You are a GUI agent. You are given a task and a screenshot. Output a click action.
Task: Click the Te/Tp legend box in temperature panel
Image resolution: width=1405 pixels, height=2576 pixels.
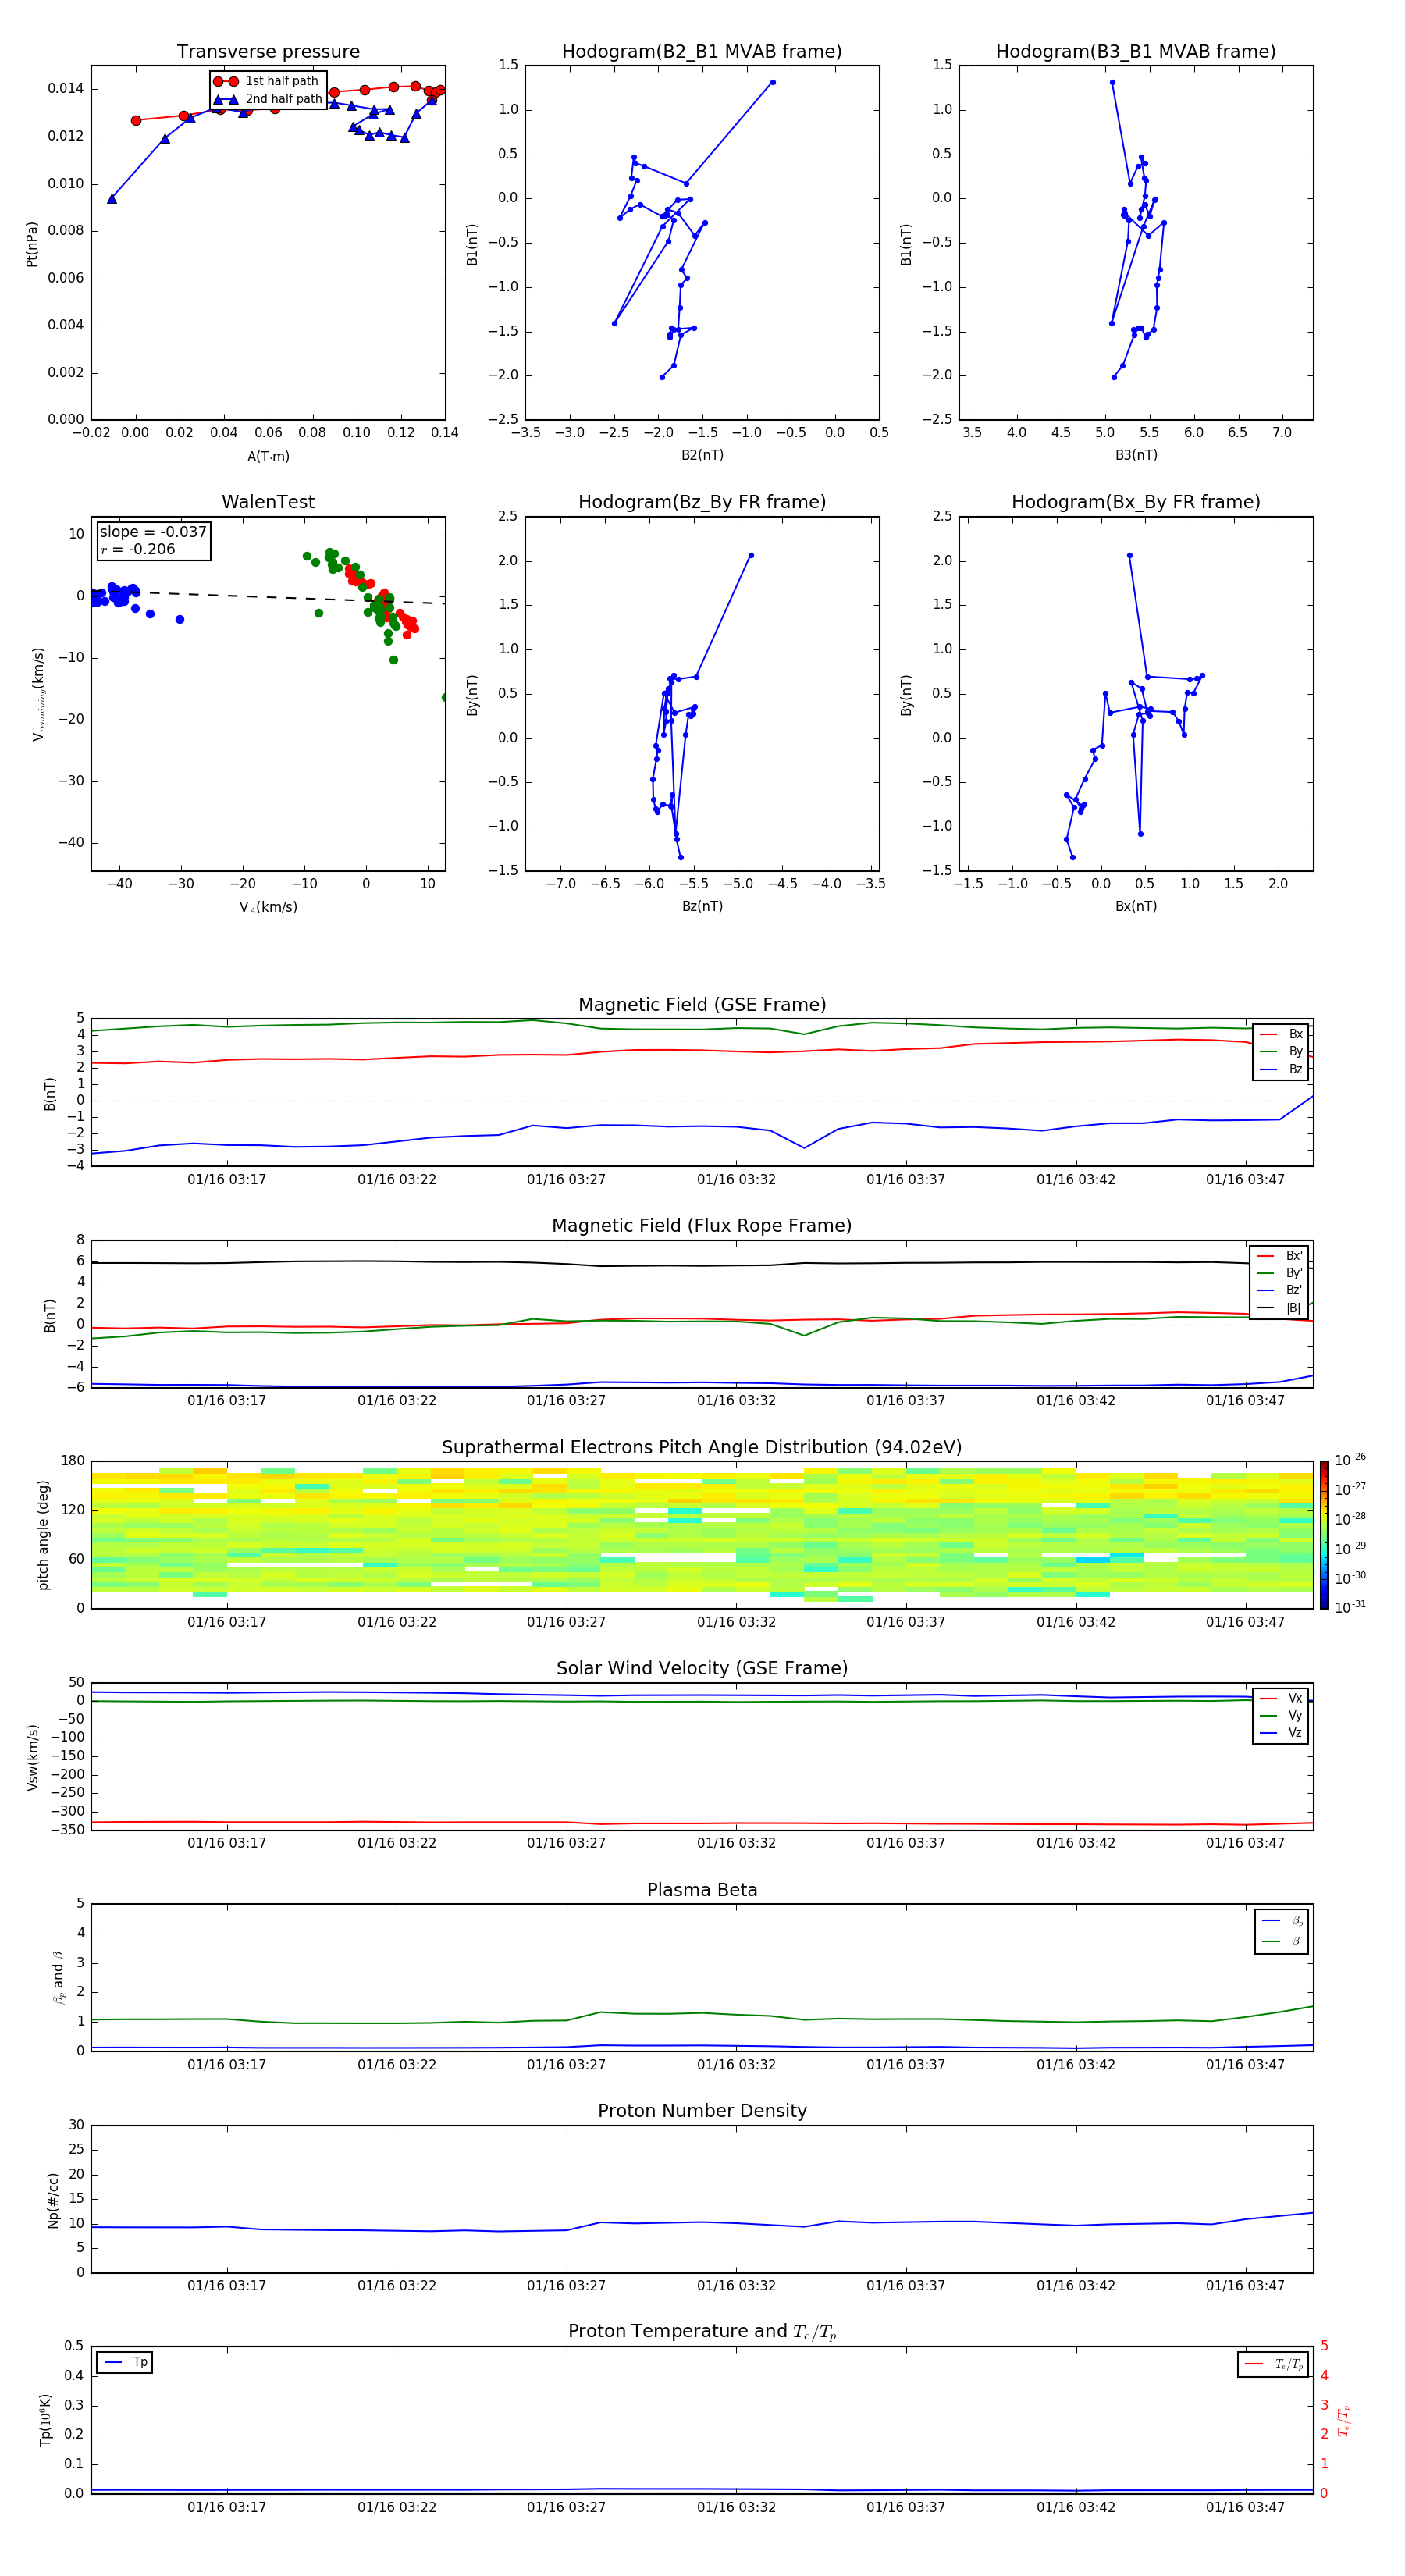1274,2364
